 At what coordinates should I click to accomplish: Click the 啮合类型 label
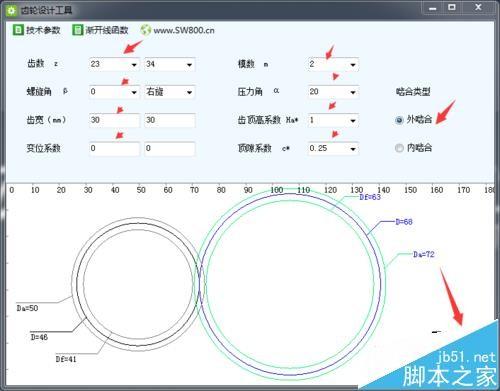[413, 92]
